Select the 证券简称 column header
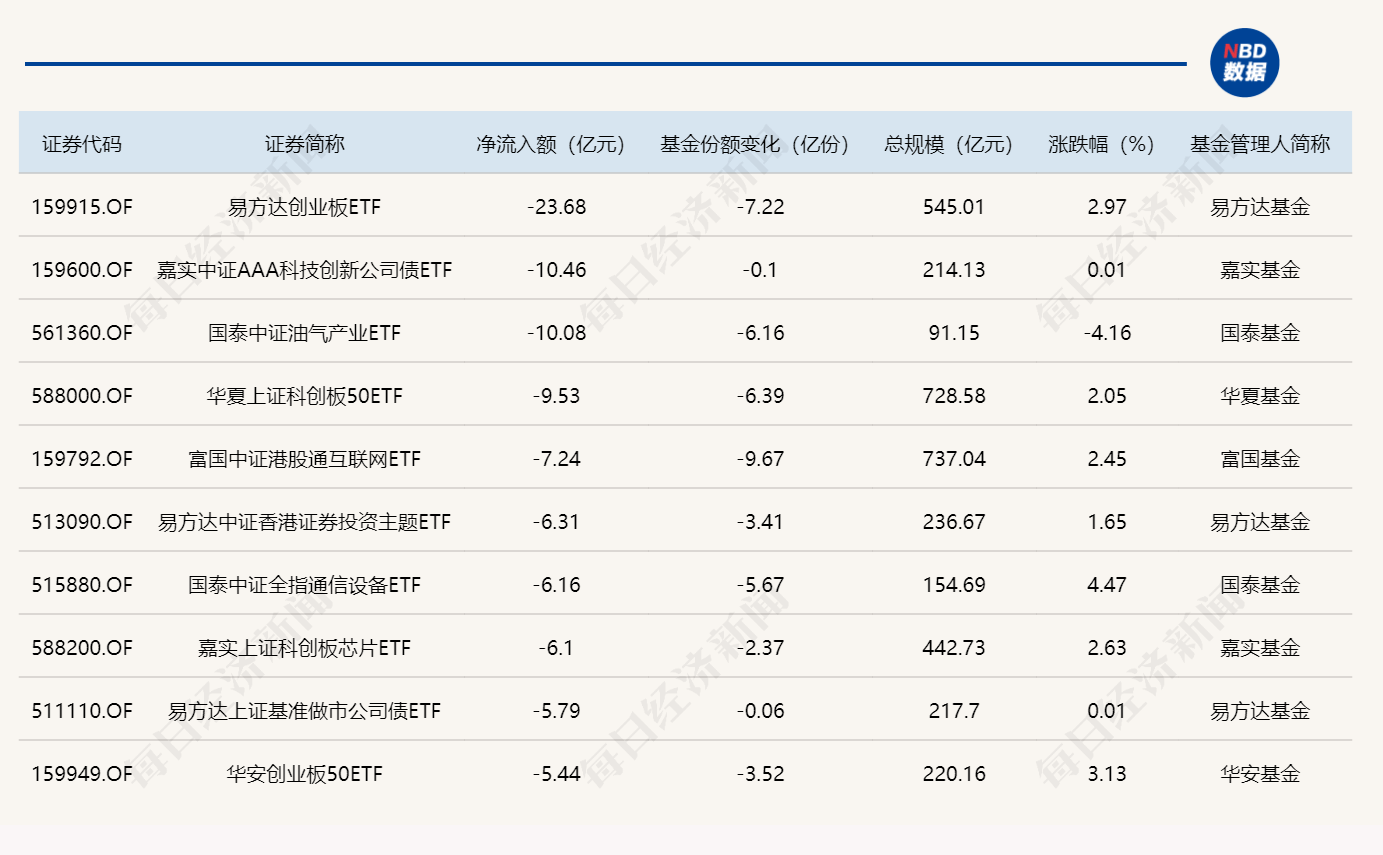 point(304,144)
